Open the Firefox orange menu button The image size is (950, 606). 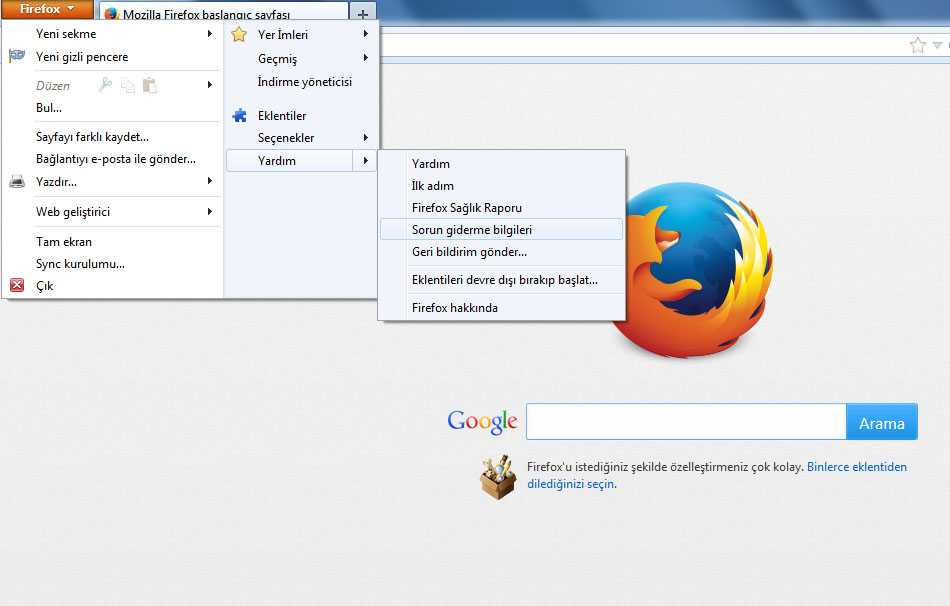[47, 9]
